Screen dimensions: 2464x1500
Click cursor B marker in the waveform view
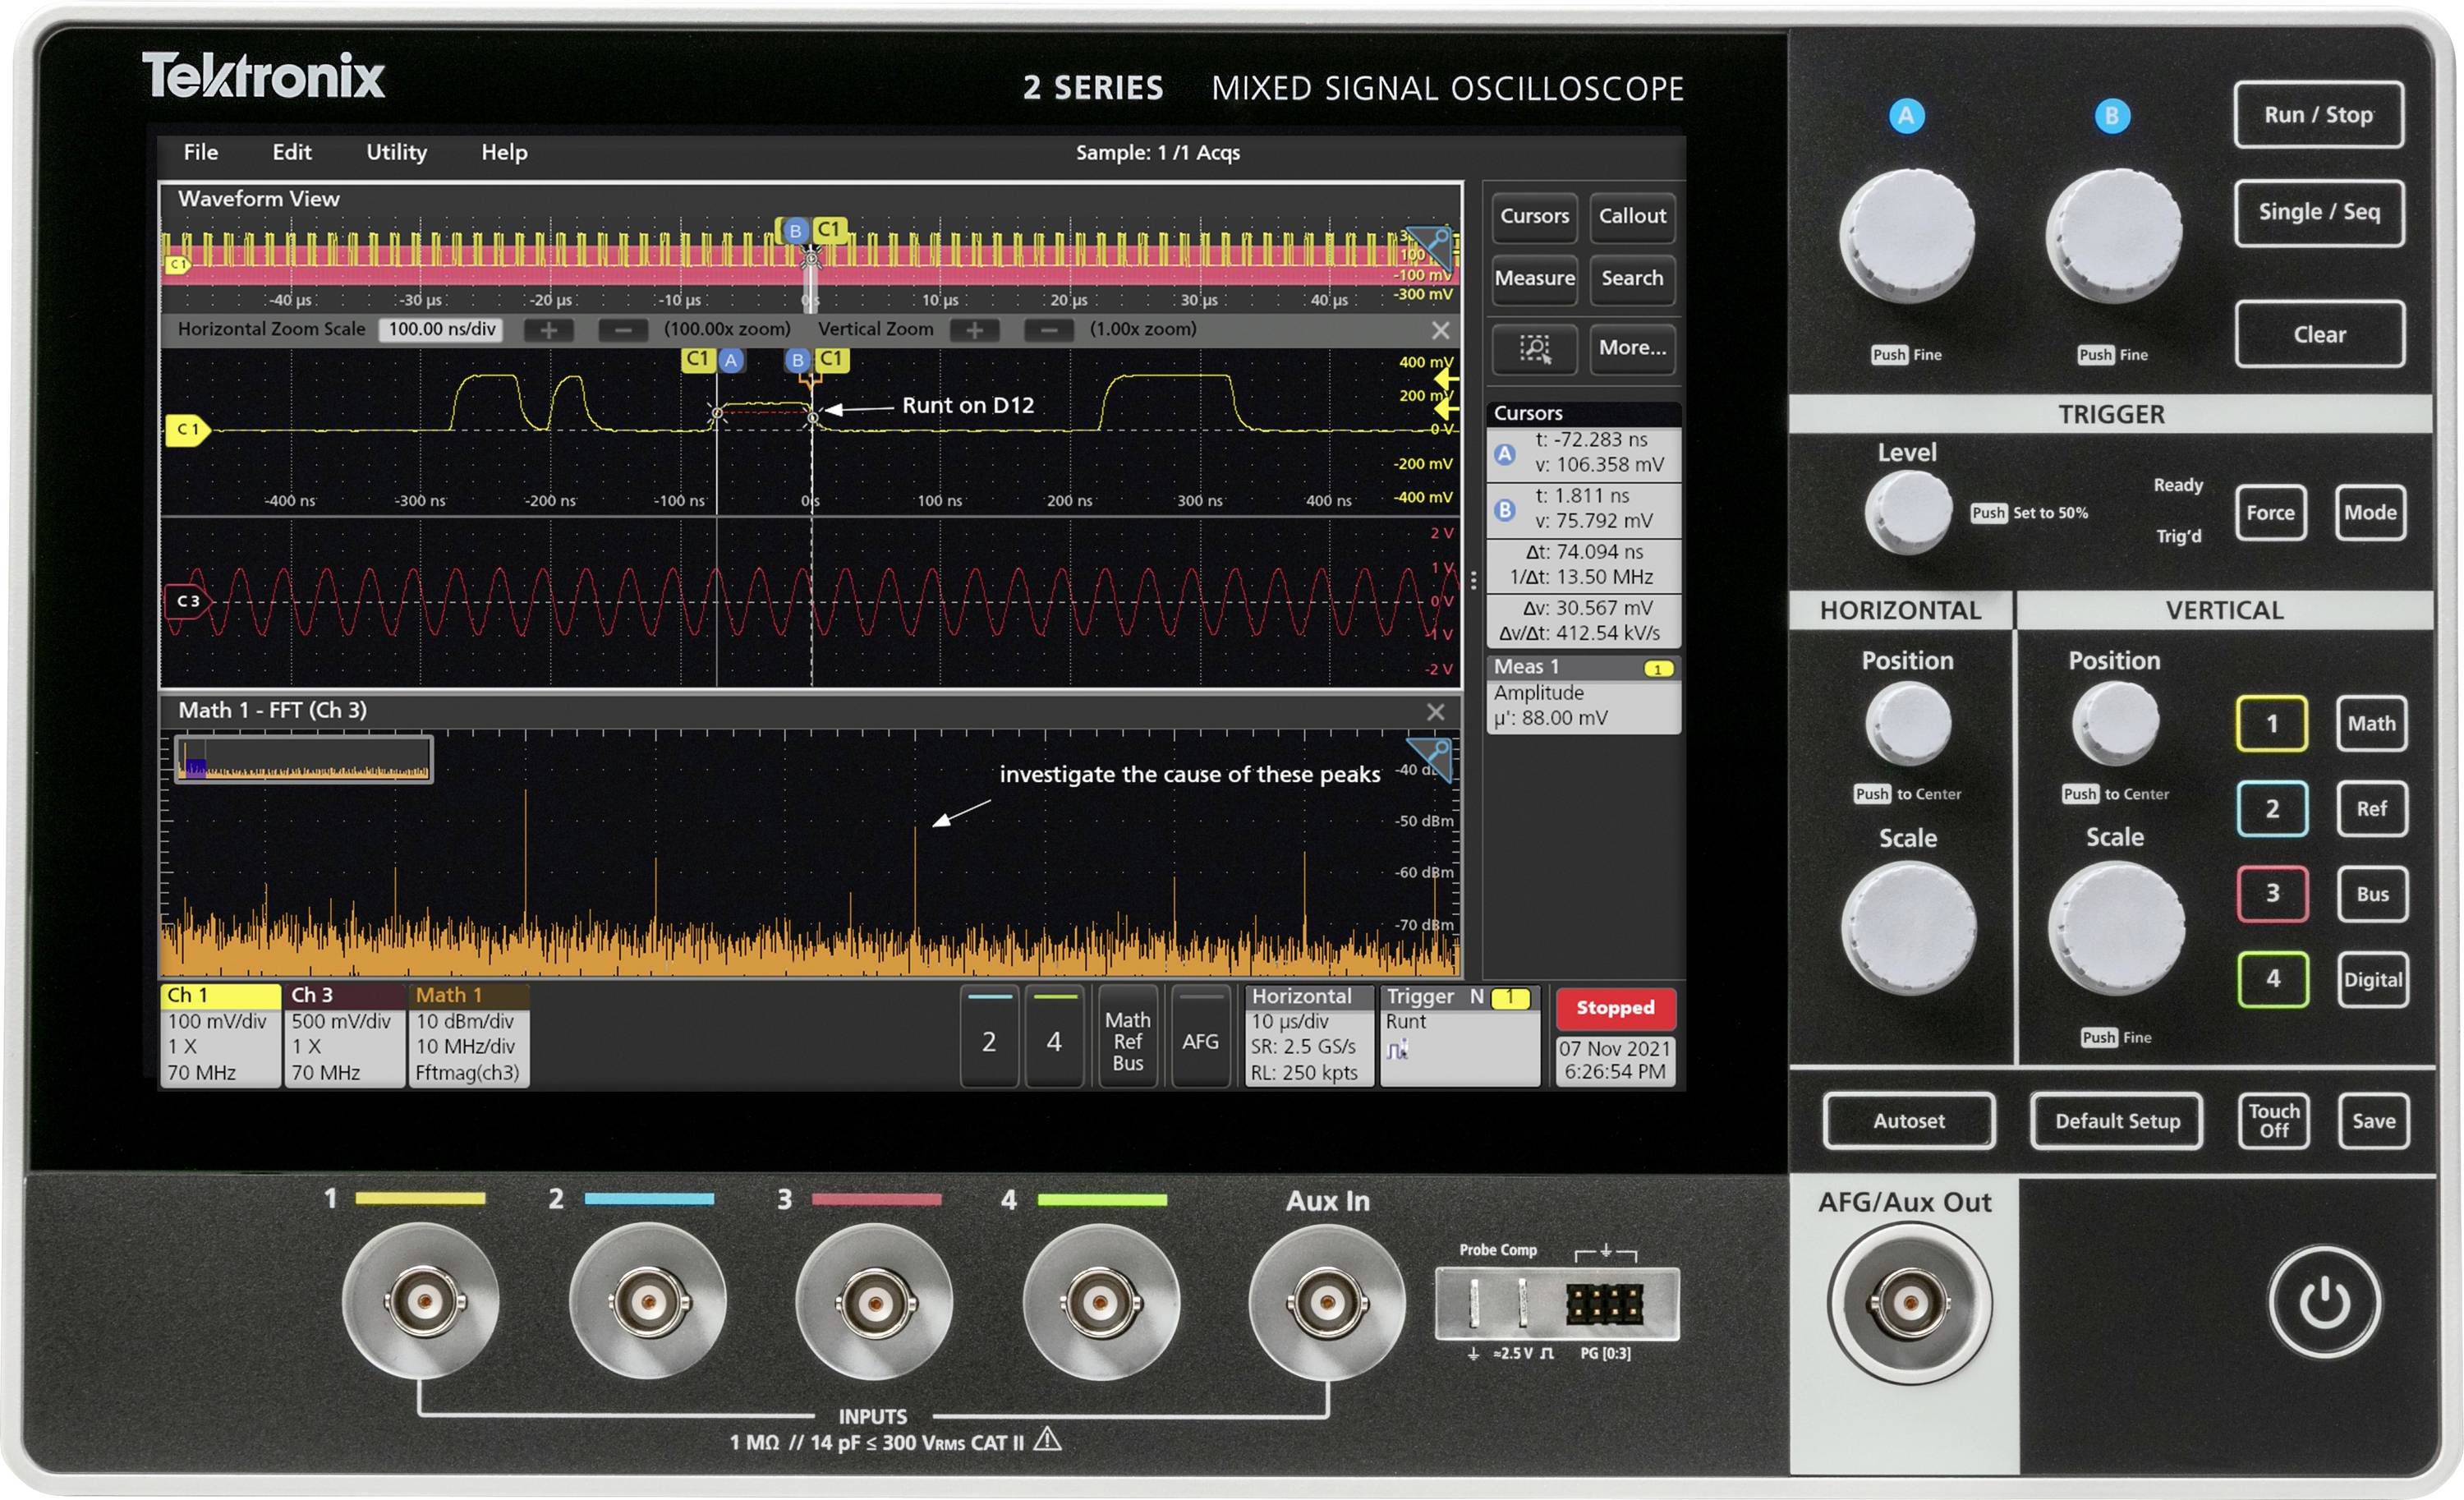pos(797,358)
